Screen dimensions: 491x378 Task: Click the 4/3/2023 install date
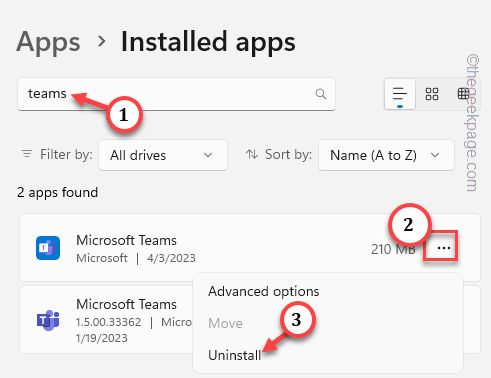[x=171, y=258]
